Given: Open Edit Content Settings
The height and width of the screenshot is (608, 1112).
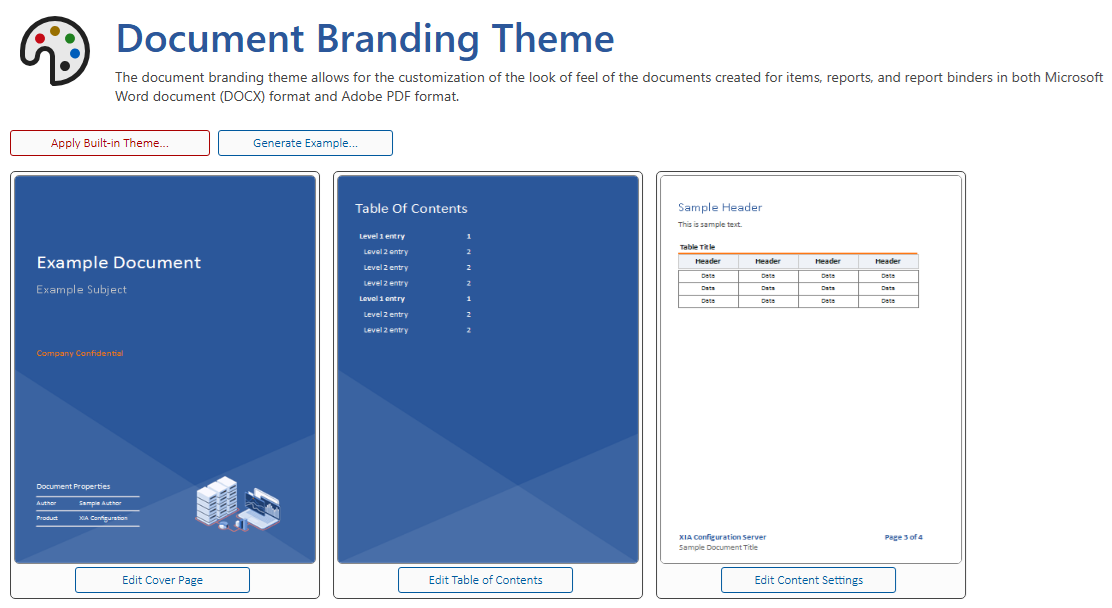Looking at the screenshot, I should 808,580.
